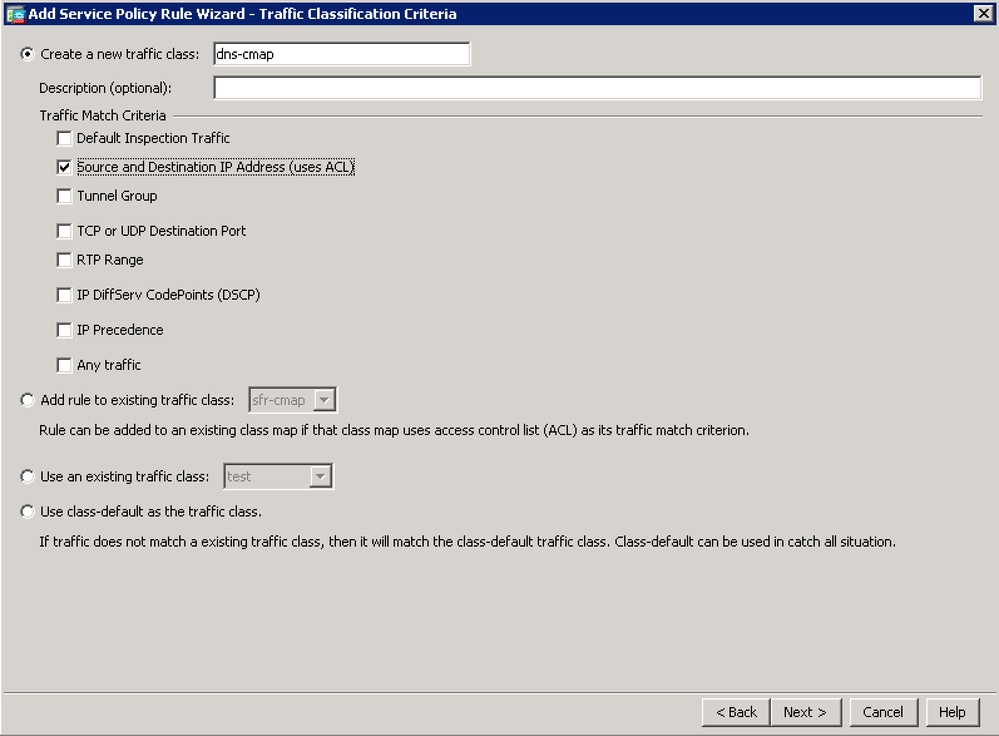Viewport: 999px width, 736px height.
Task: Select Create a new traffic class radio
Action: 27,54
